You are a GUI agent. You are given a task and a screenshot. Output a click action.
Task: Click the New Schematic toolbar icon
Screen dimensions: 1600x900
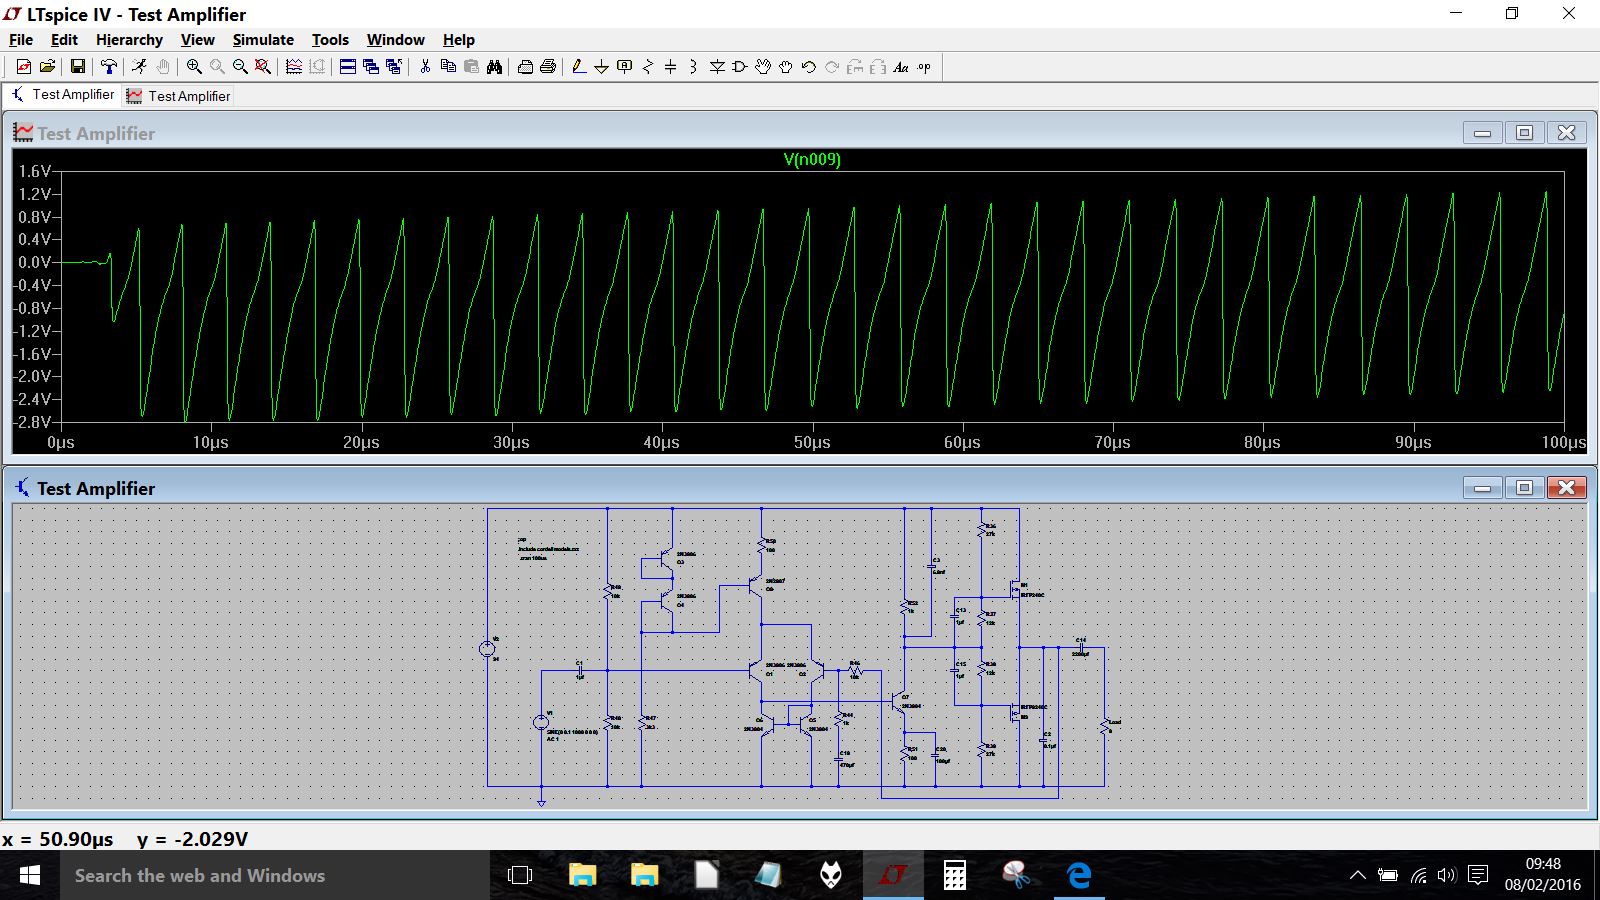point(24,67)
